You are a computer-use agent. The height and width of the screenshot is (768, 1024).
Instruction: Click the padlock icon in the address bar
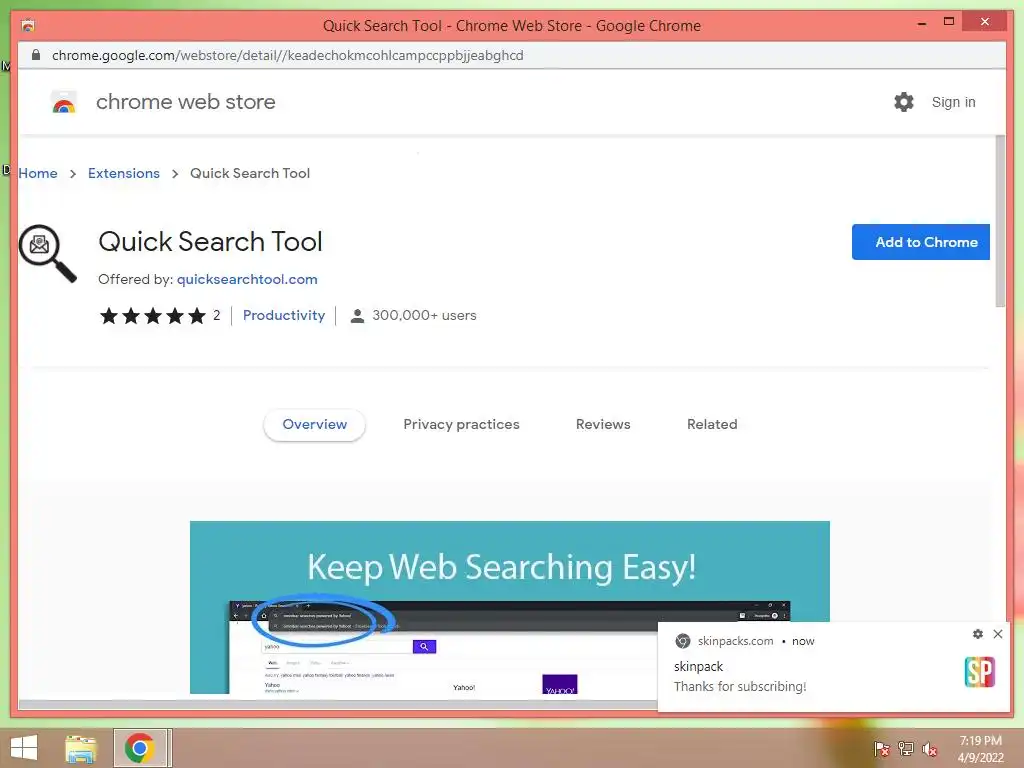[x=36, y=55]
